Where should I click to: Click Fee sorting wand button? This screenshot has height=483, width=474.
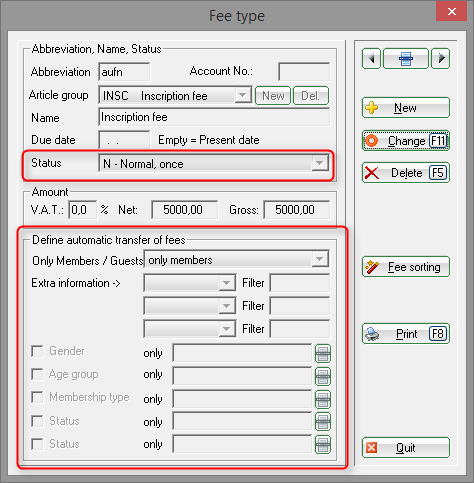click(x=406, y=267)
